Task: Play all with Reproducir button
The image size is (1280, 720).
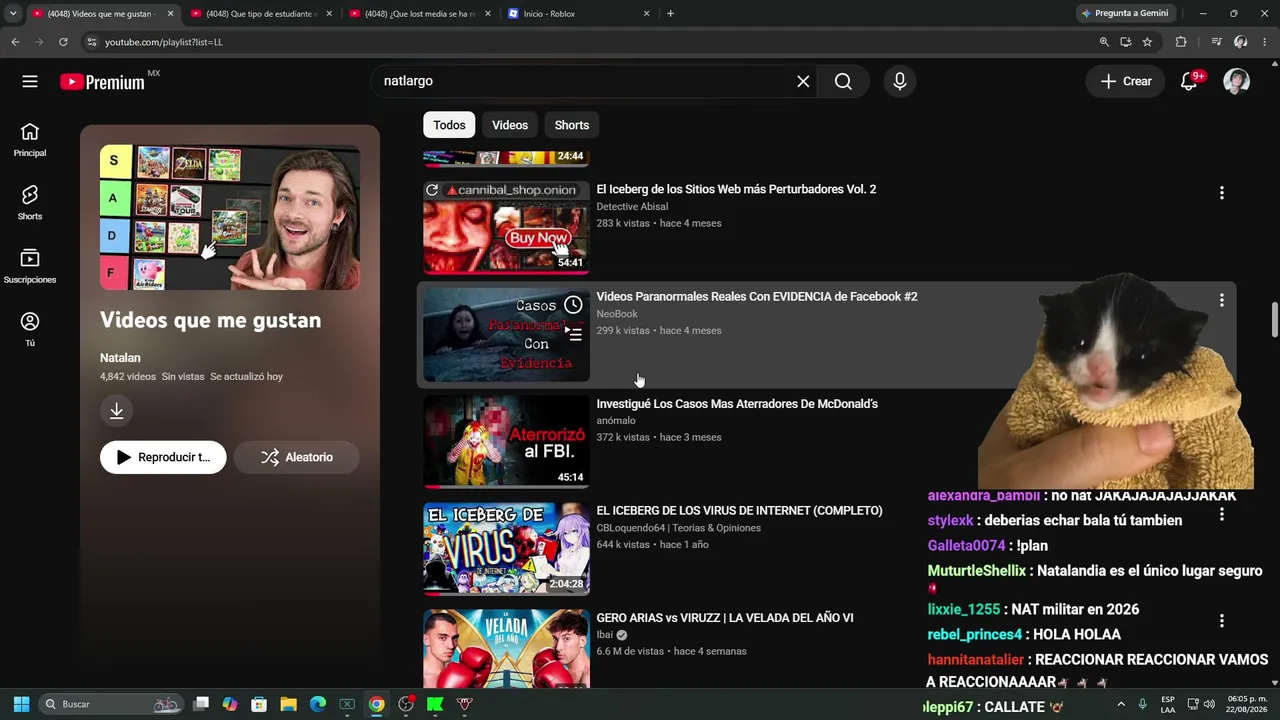Action: click(x=163, y=457)
